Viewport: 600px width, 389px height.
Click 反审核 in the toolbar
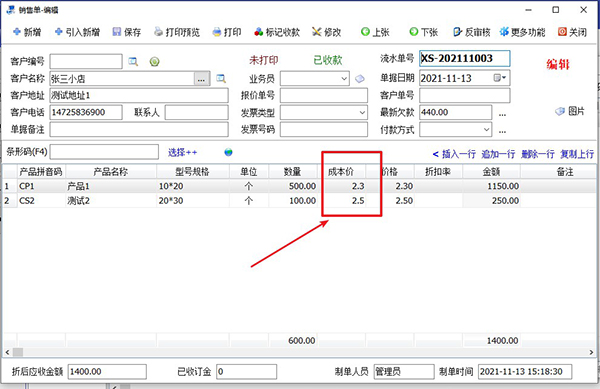point(471,32)
